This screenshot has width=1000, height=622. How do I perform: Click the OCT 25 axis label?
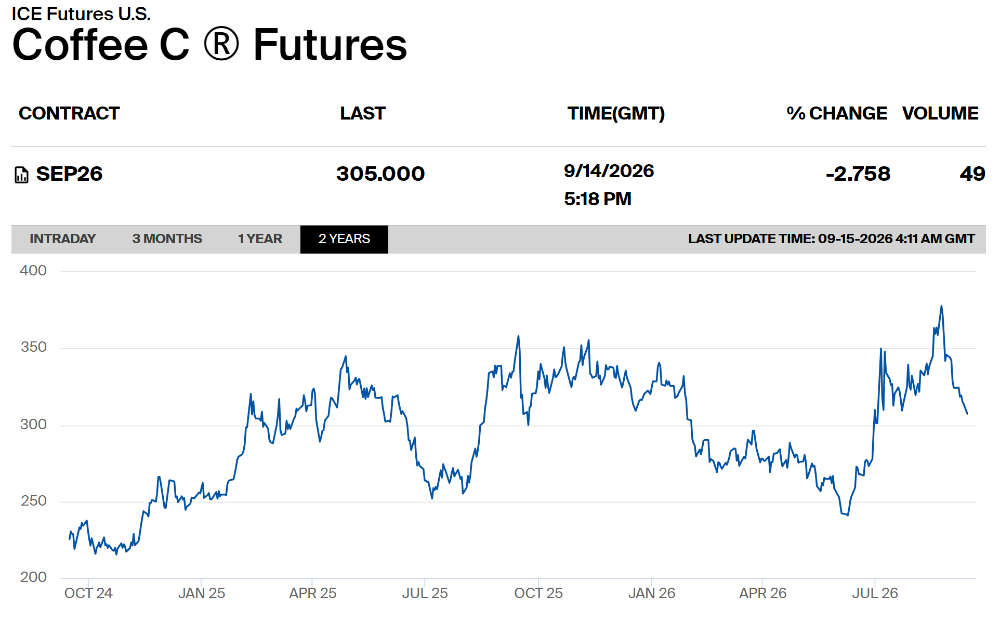pos(538,593)
